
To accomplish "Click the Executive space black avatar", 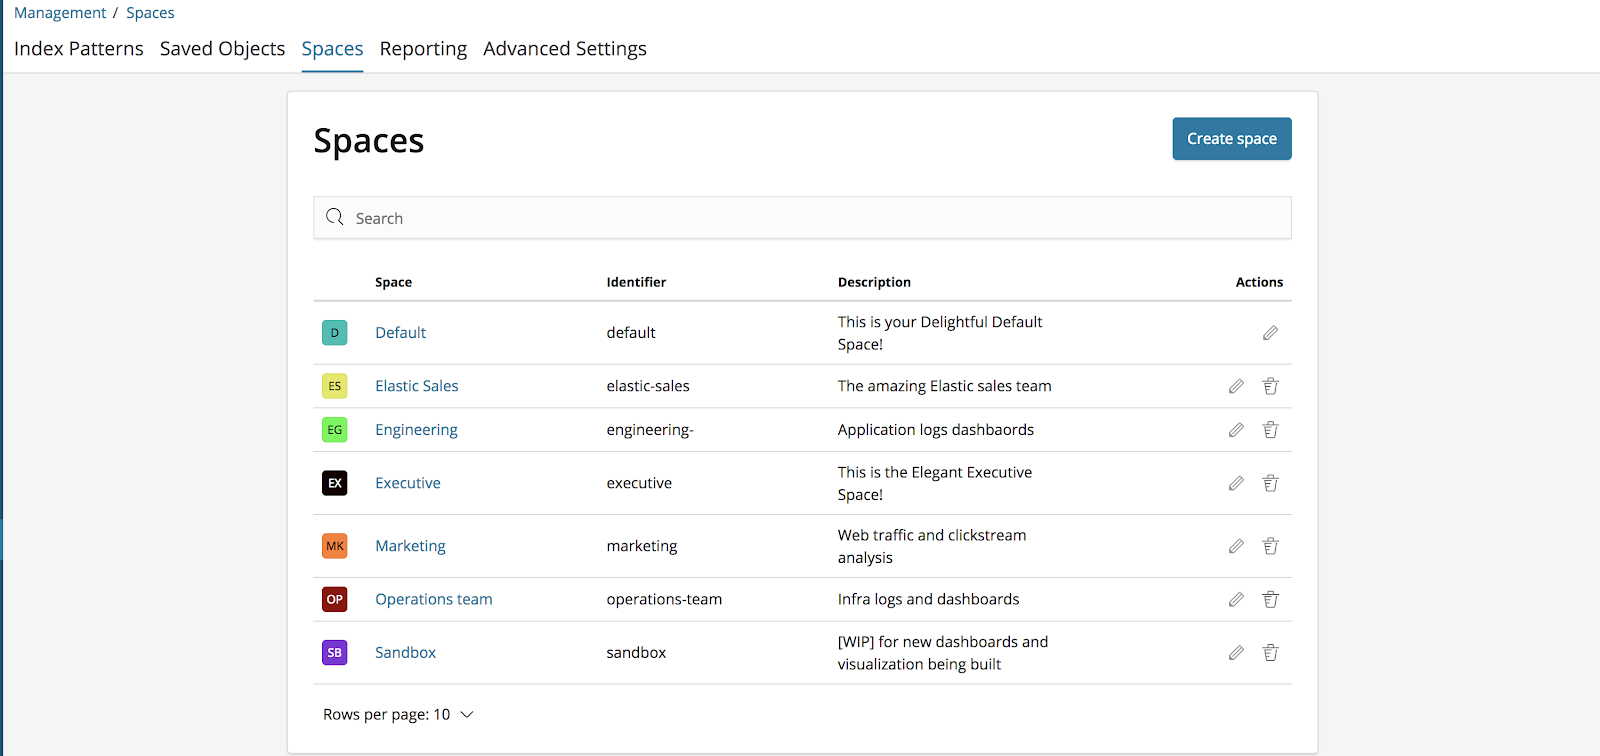I will pyautogui.click(x=334, y=483).
